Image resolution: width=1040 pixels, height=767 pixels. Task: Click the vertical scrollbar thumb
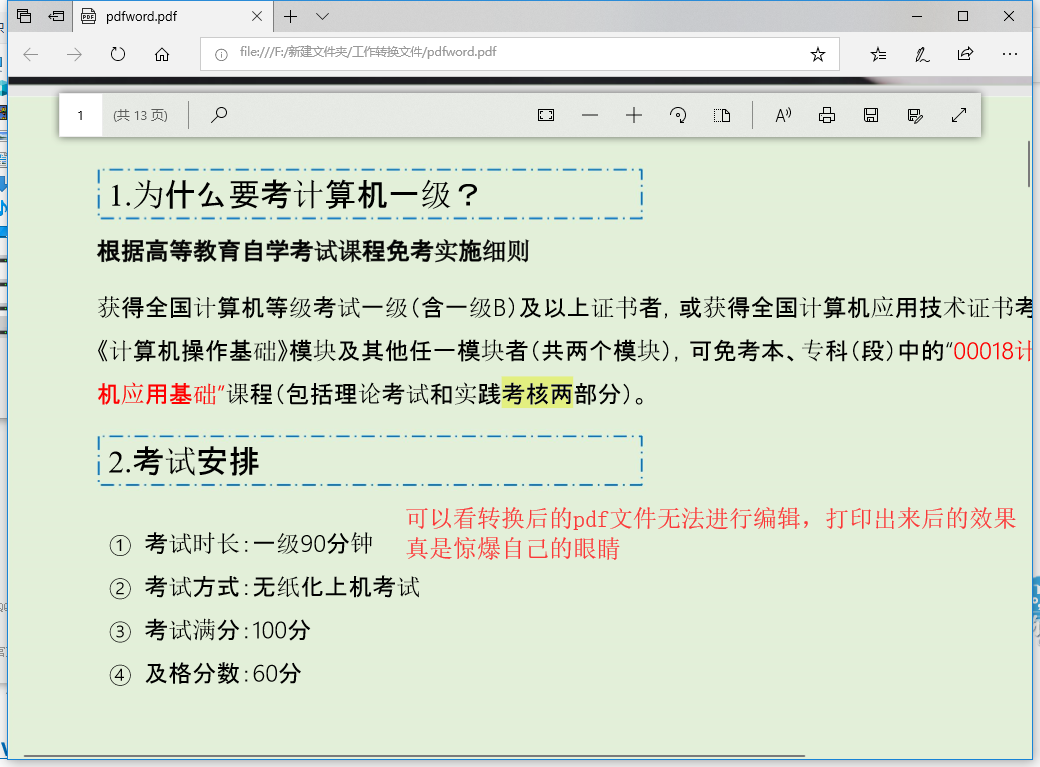(1029, 163)
